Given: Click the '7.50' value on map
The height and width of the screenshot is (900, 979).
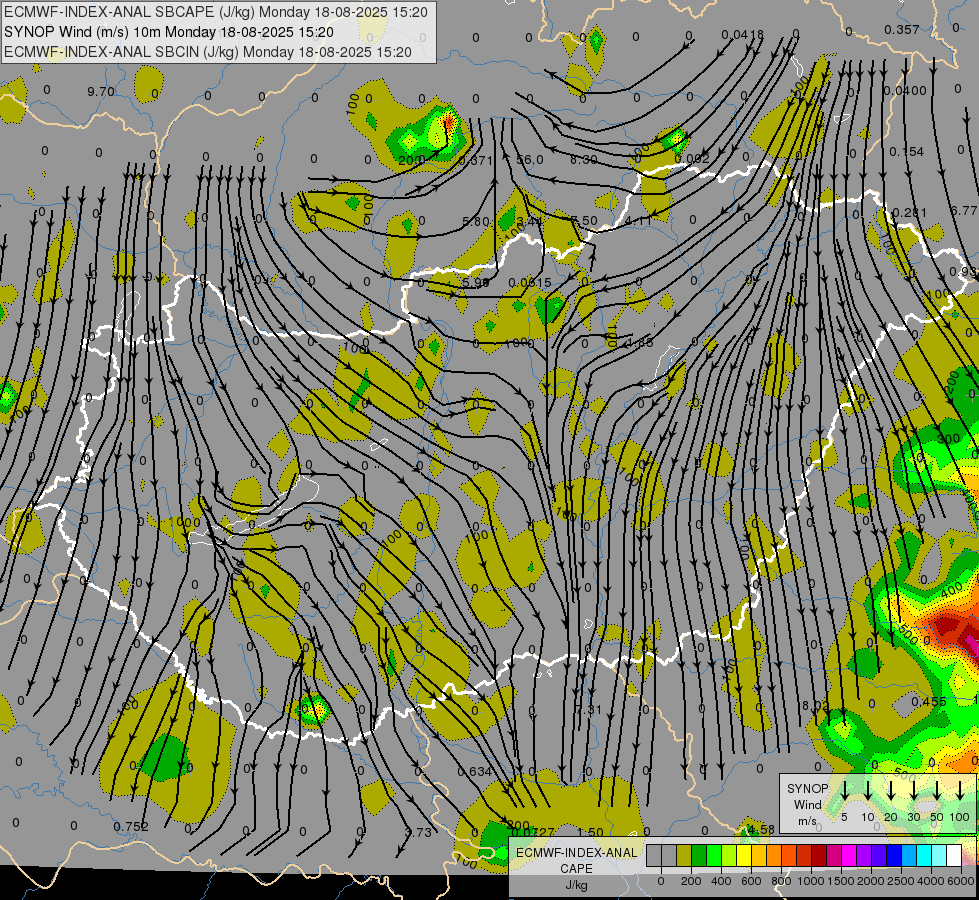Looking at the screenshot, I should point(584,221).
